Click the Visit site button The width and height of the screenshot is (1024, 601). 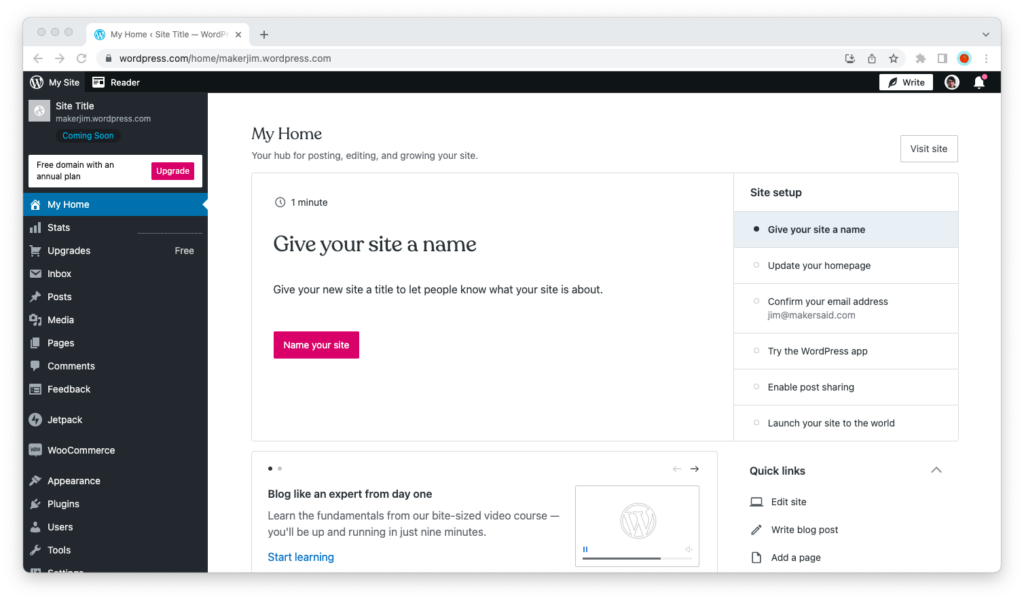[x=929, y=149]
